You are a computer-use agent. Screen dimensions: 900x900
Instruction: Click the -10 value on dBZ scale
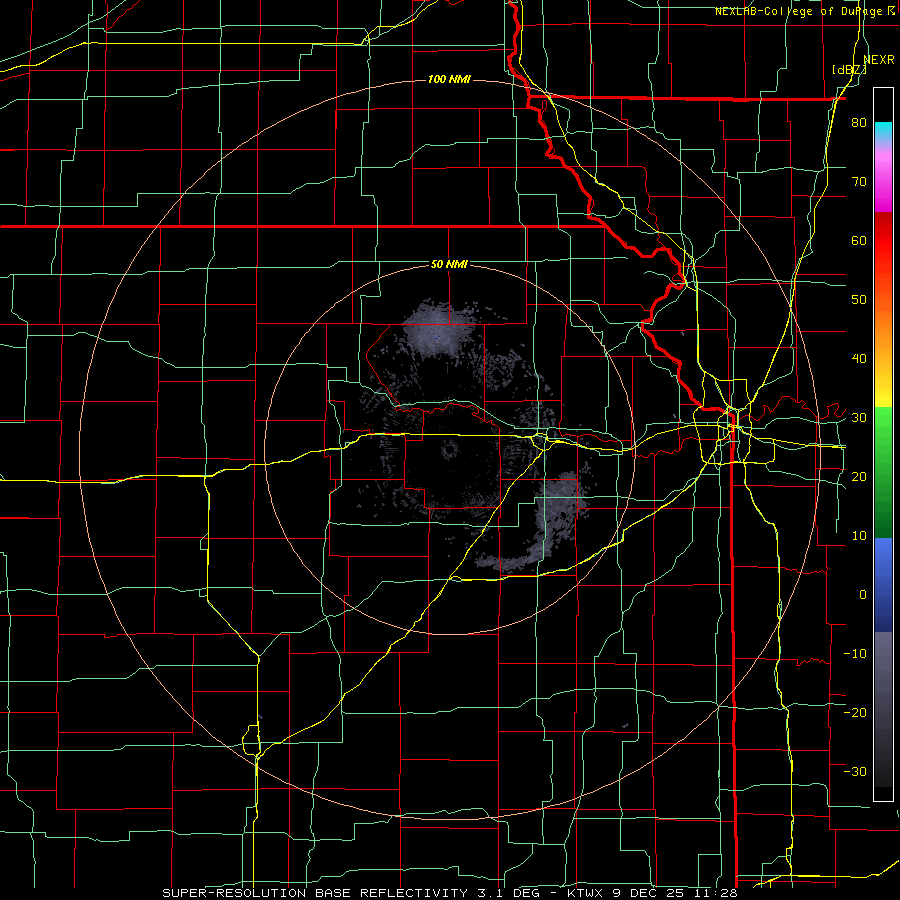855,653
